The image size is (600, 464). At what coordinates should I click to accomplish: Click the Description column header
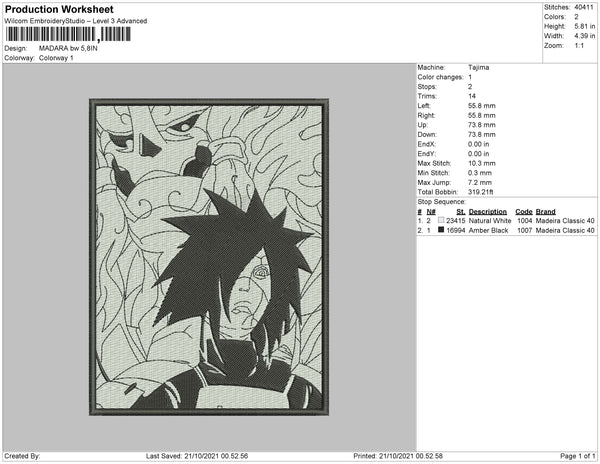[x=488, y=212]
